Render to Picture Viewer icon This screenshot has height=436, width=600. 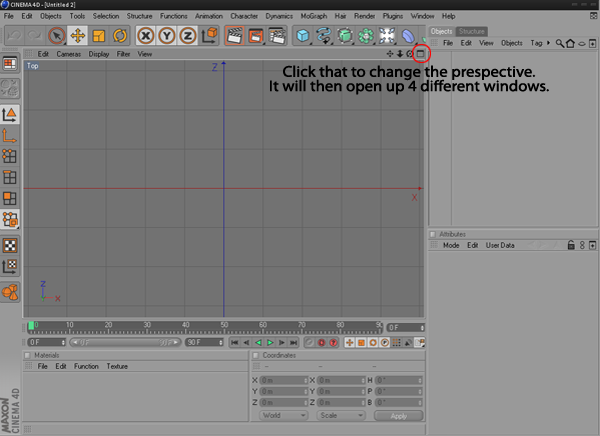point(256,36)
